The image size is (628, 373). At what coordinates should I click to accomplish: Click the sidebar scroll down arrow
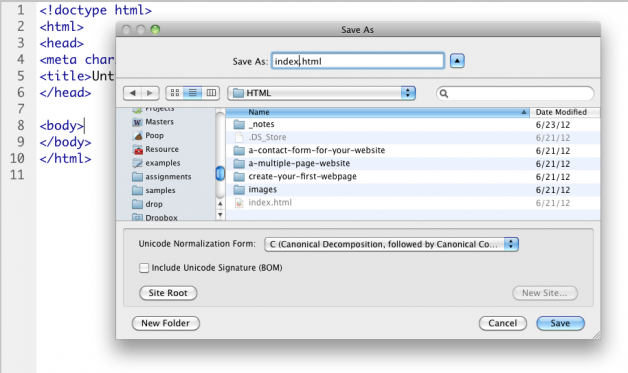click(220, 215)
